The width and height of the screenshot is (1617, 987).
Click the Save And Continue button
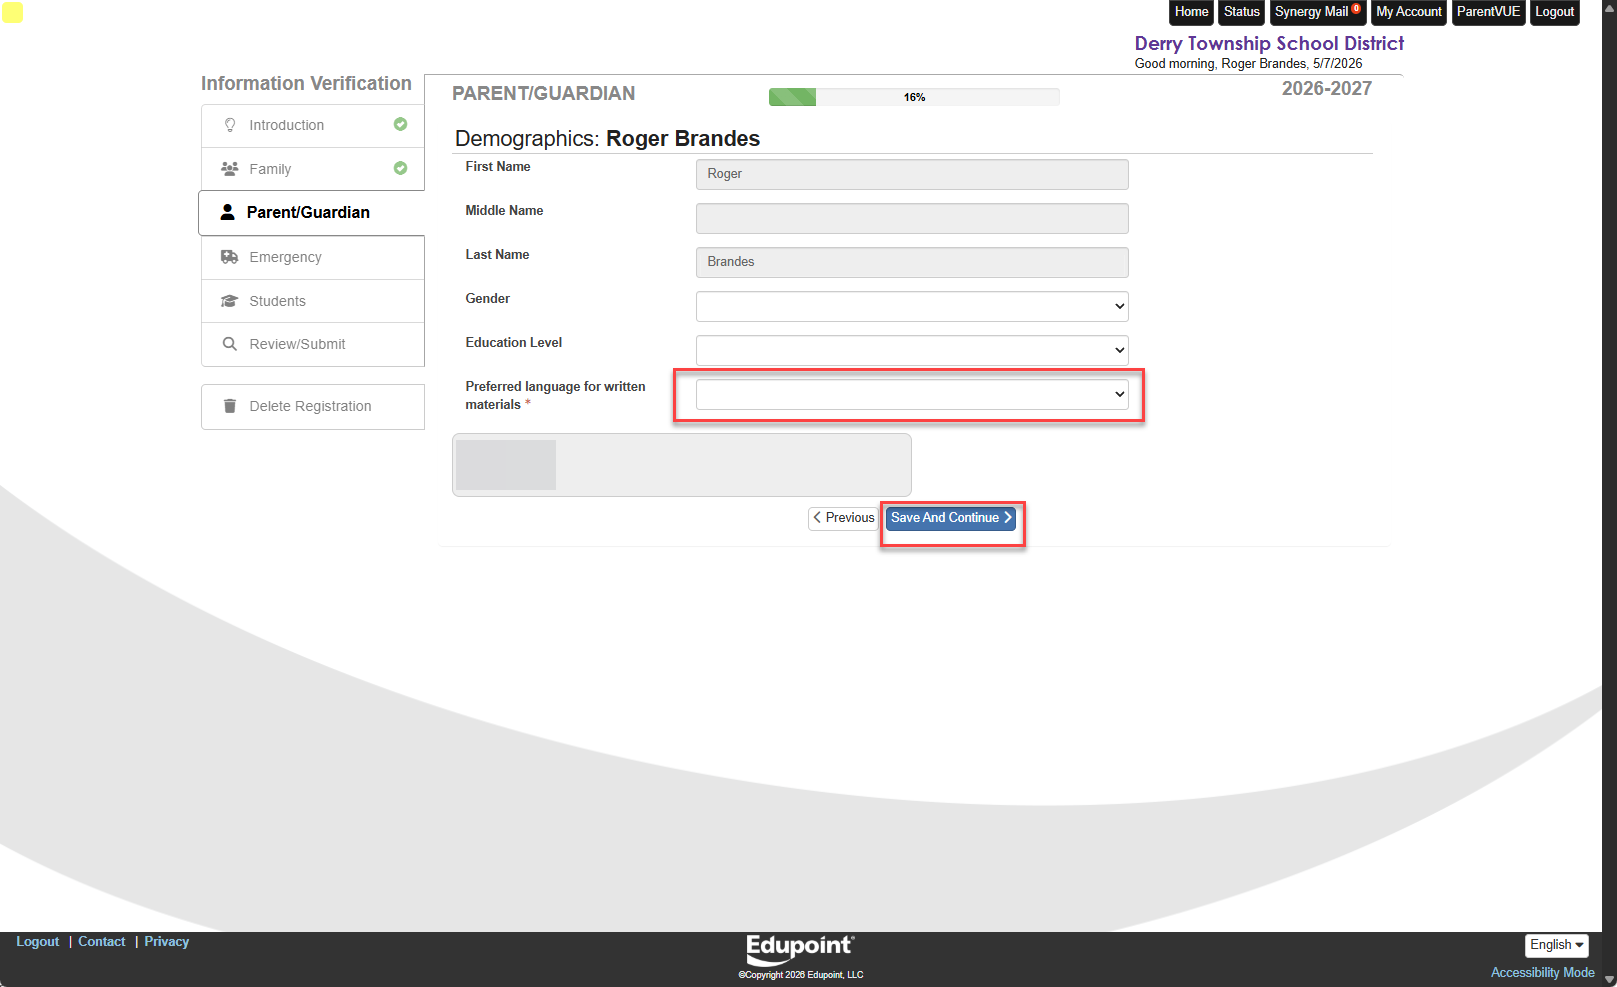pyautogui.click(x=951, y=518)
